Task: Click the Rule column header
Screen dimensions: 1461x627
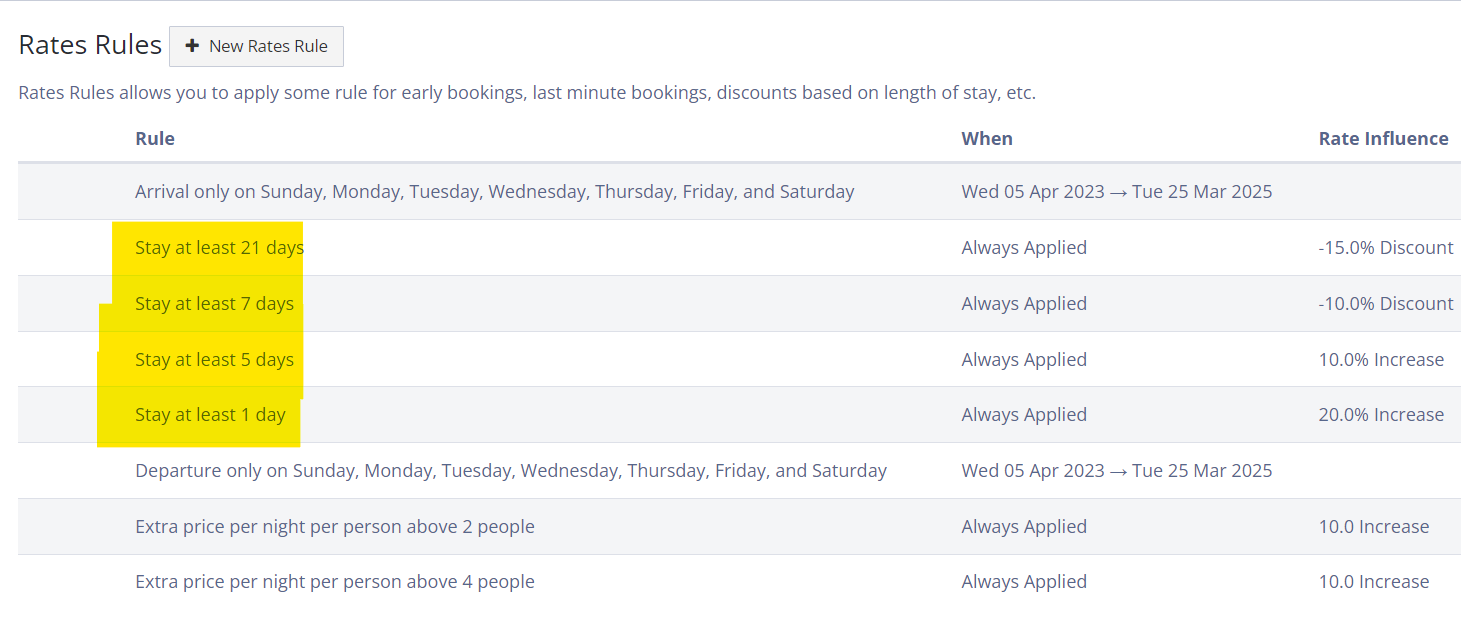Action: pyautogui.click(x=155, y=139)
